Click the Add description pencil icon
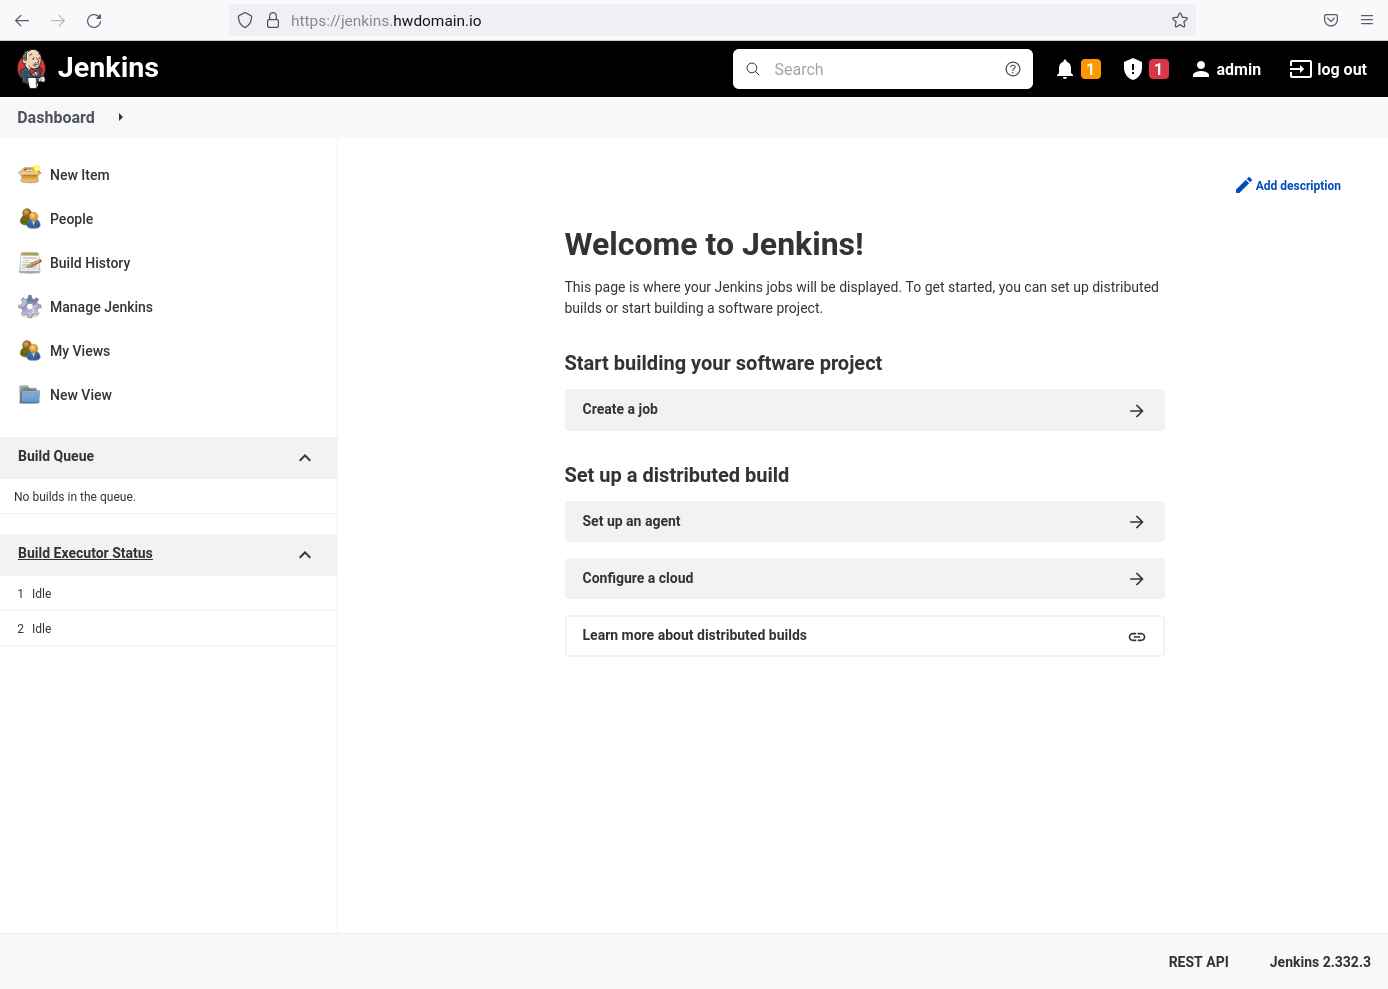 tap(1244, 185)
